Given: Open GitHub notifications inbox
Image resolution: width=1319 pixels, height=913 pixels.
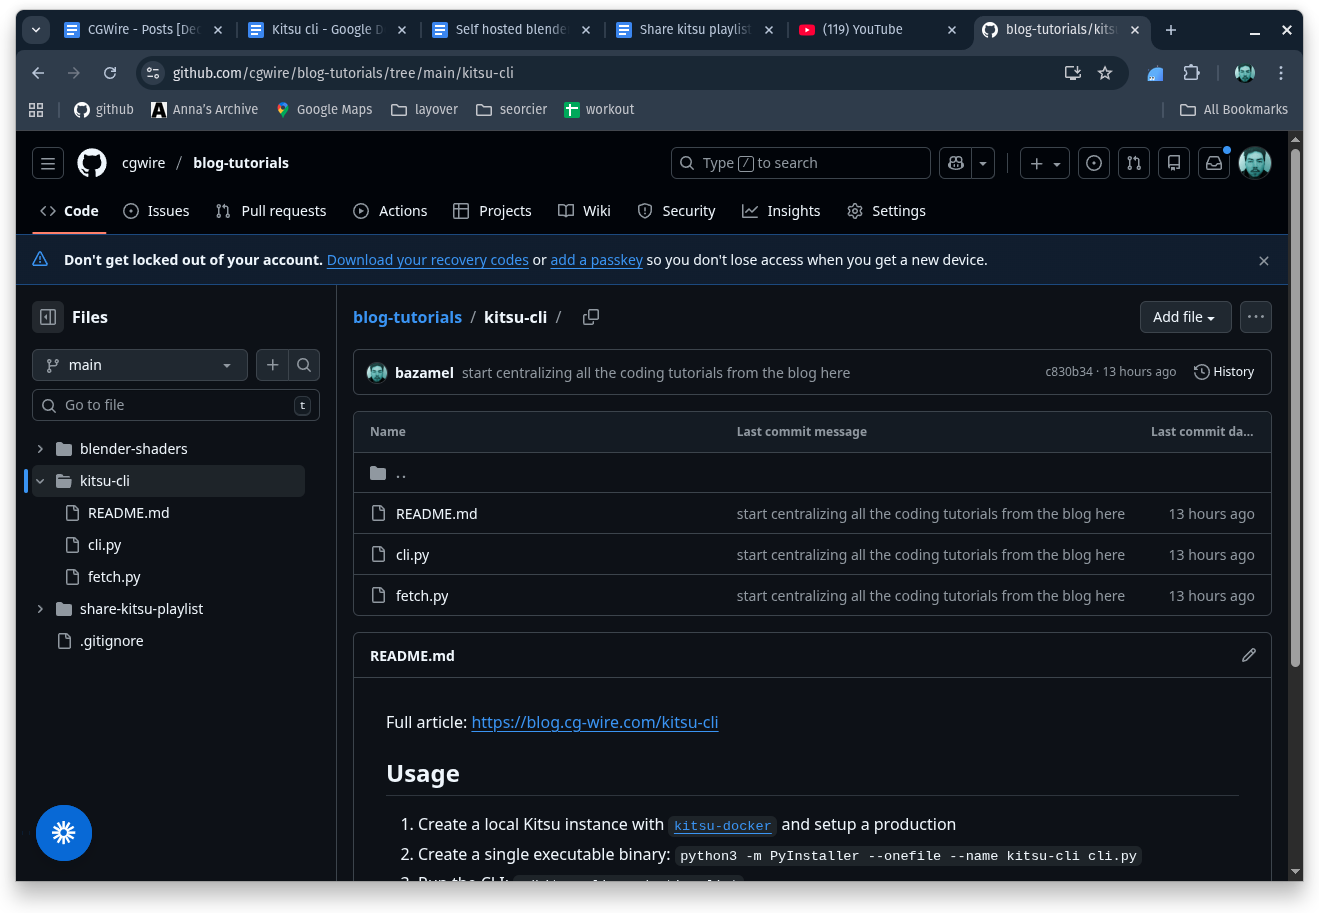Looking at the screenshot, I should pos(1213,162).
